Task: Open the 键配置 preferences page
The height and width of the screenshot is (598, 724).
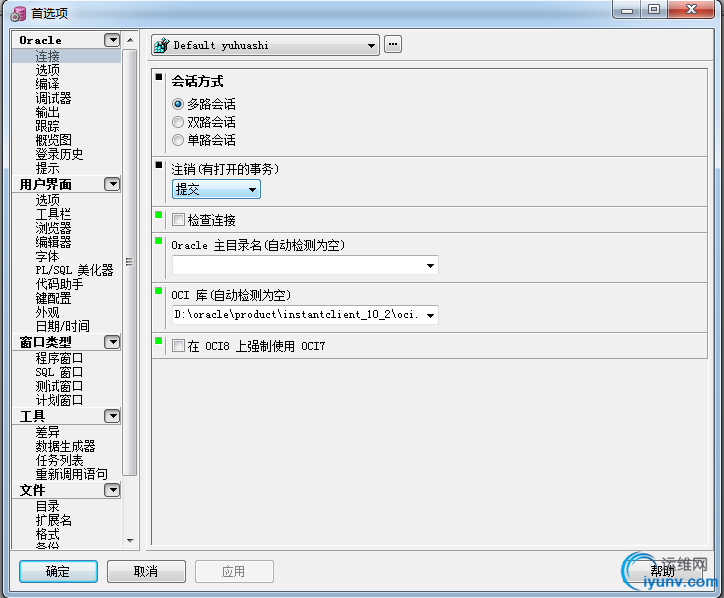Action: point(54,298)
